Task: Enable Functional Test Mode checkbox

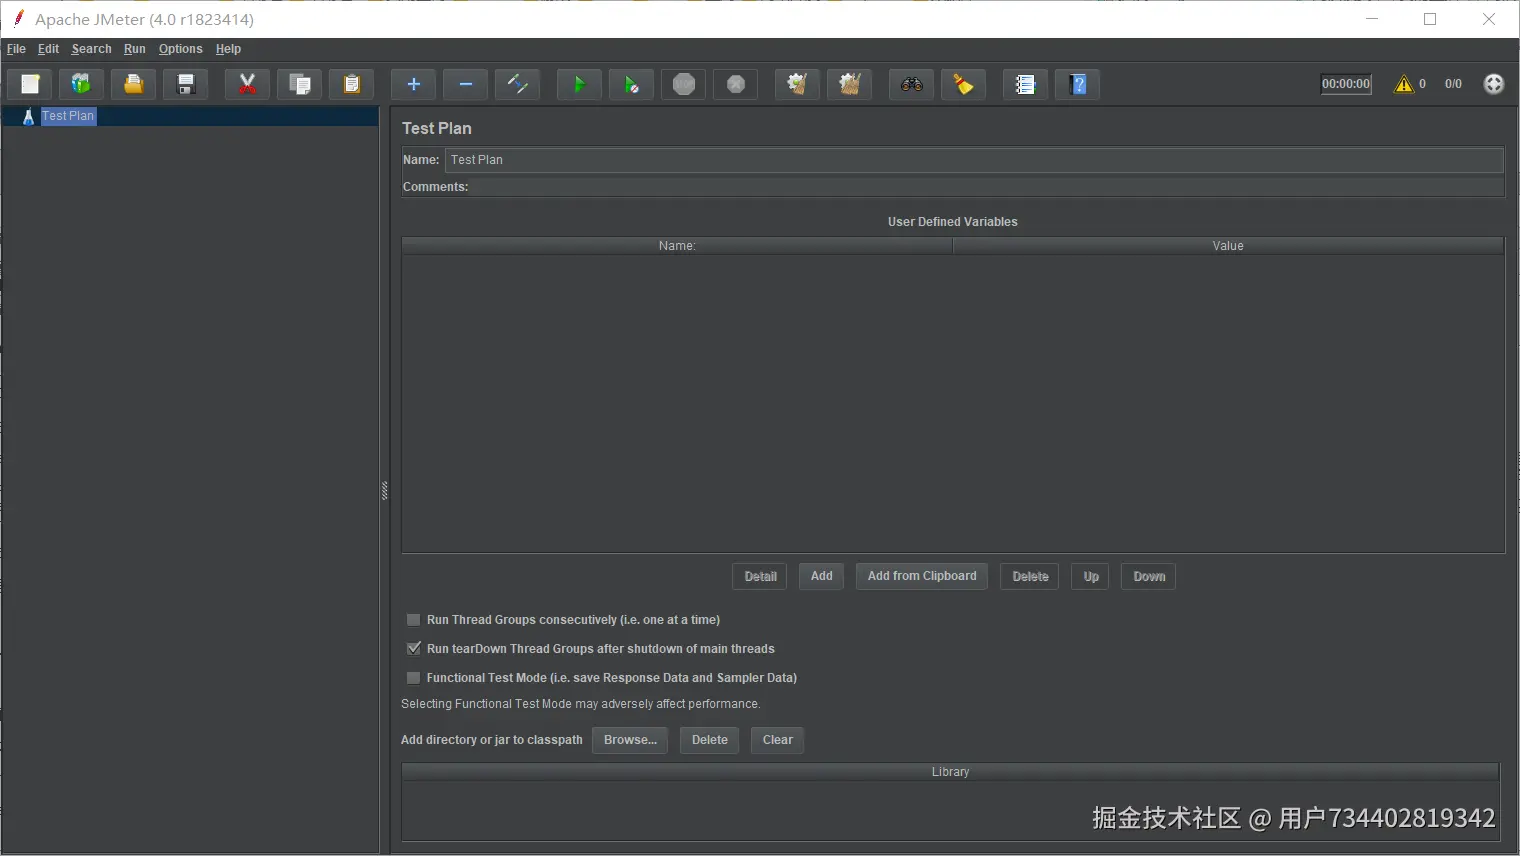Action: coord(413,678)
